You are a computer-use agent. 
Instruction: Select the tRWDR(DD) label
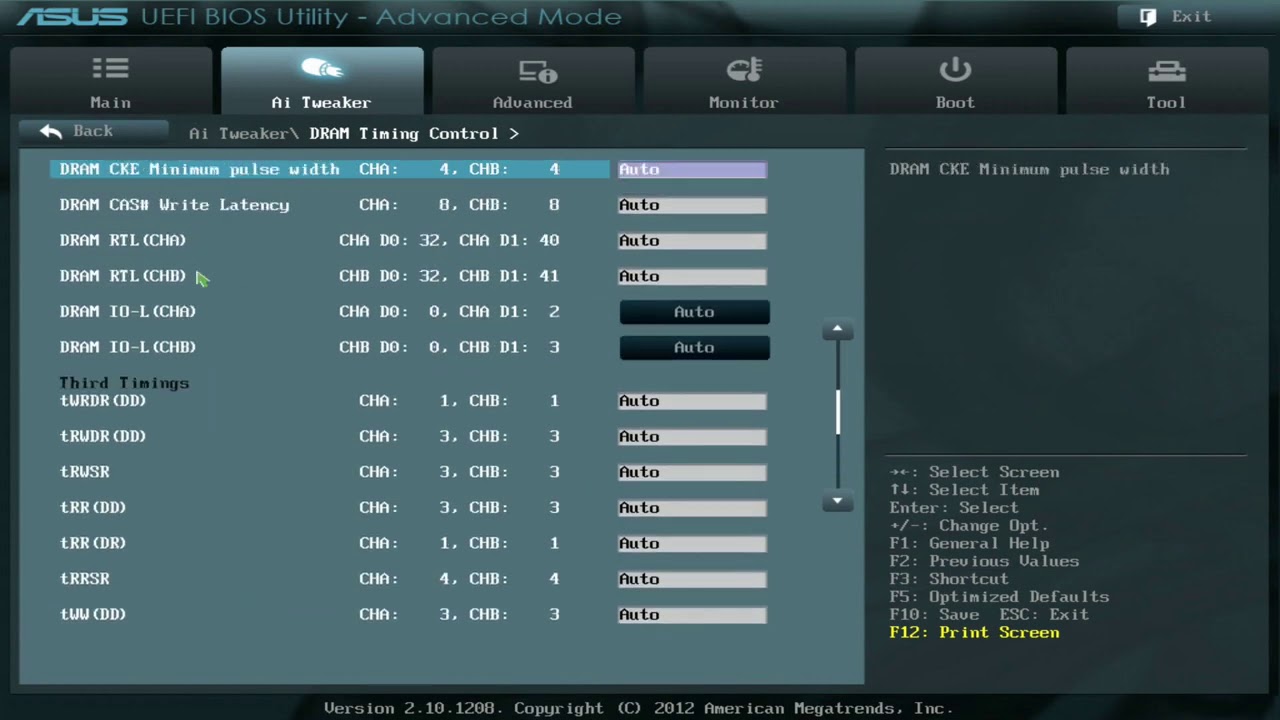[x=103, y=437]
